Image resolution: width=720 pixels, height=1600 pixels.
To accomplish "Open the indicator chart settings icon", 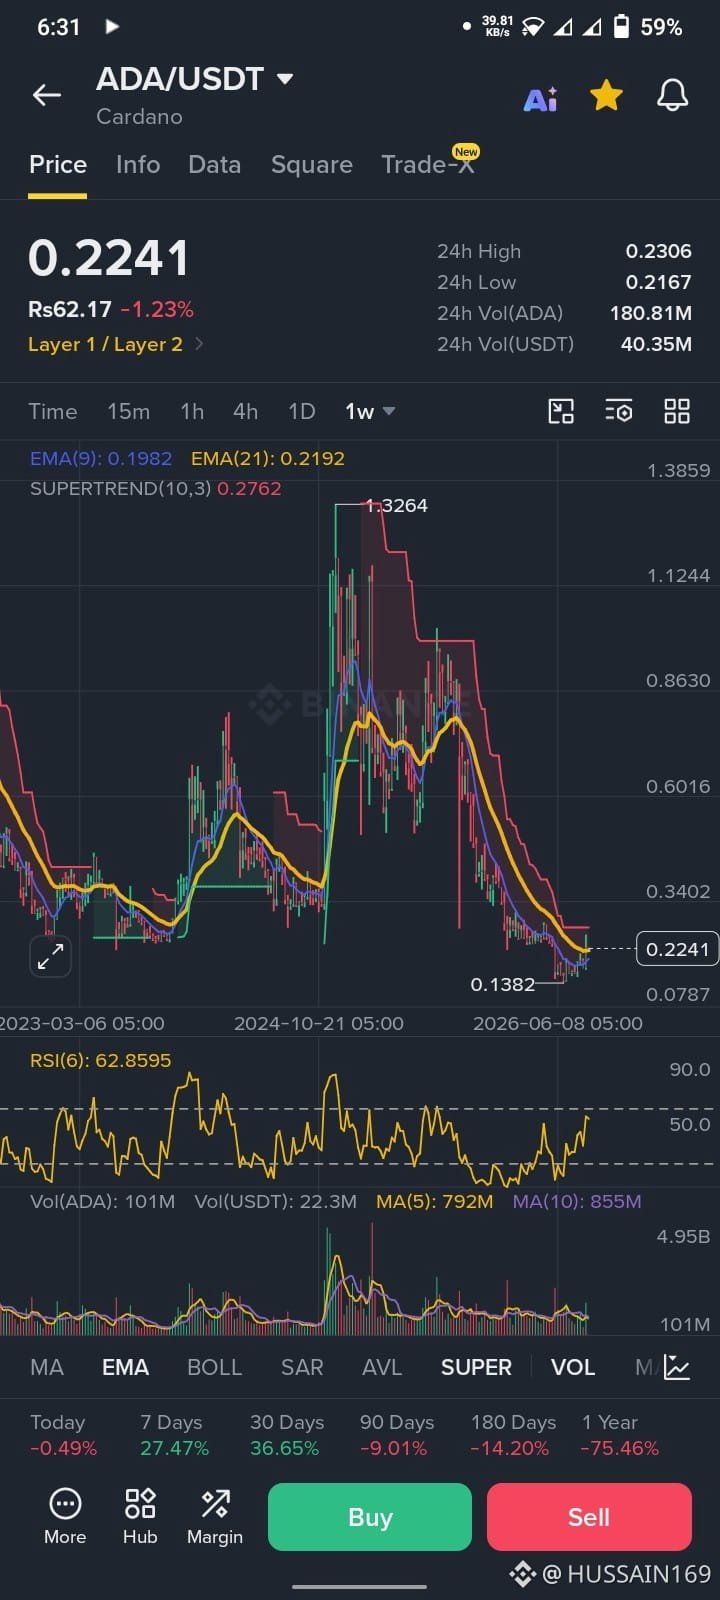I will coord(677,1367).
